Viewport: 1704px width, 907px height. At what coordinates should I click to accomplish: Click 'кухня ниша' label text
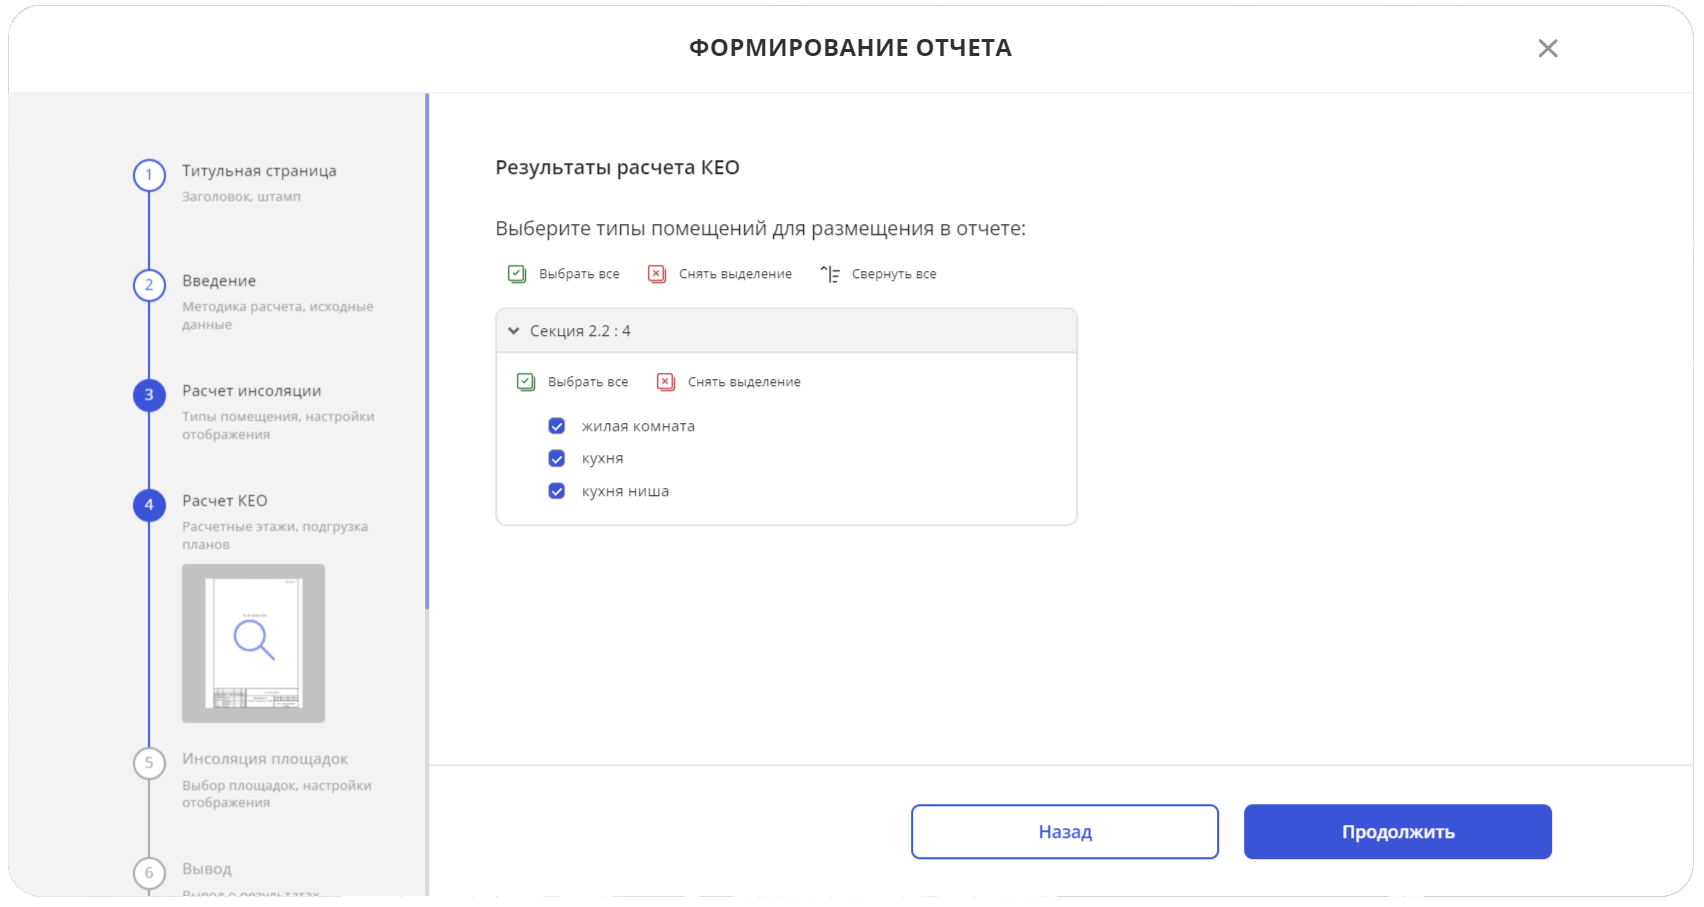625,491
